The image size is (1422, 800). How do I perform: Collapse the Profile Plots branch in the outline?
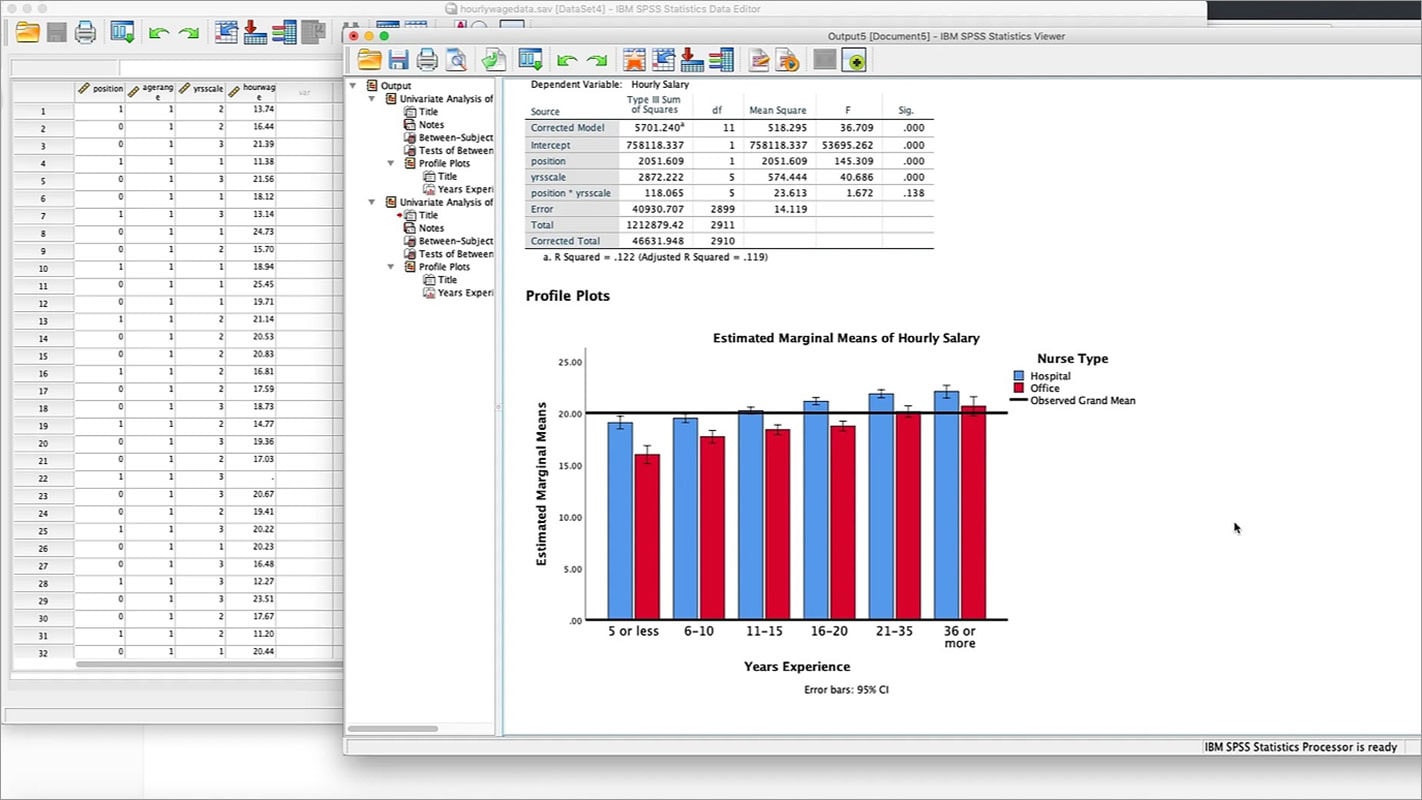point(390,163)
